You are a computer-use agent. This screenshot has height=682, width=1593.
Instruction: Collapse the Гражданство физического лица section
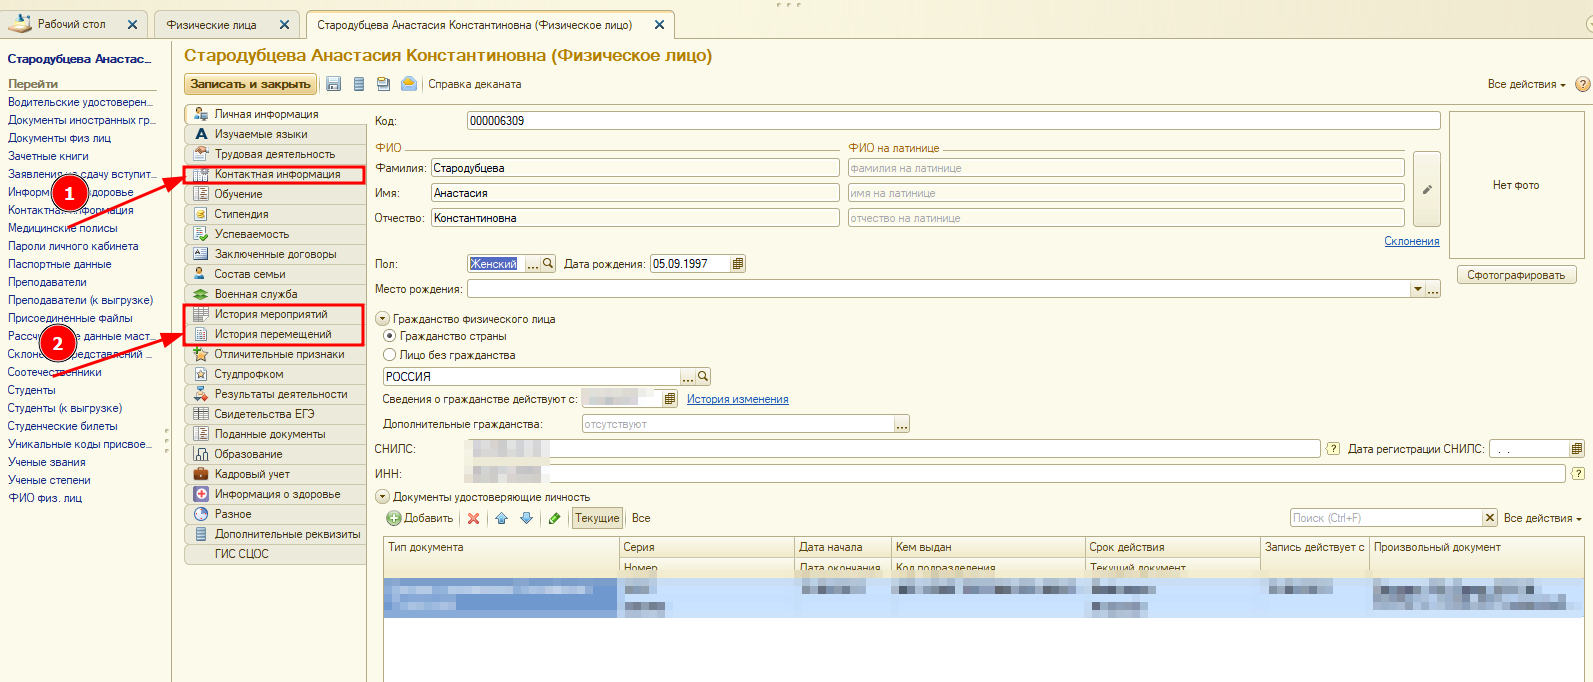pos(382,319)
